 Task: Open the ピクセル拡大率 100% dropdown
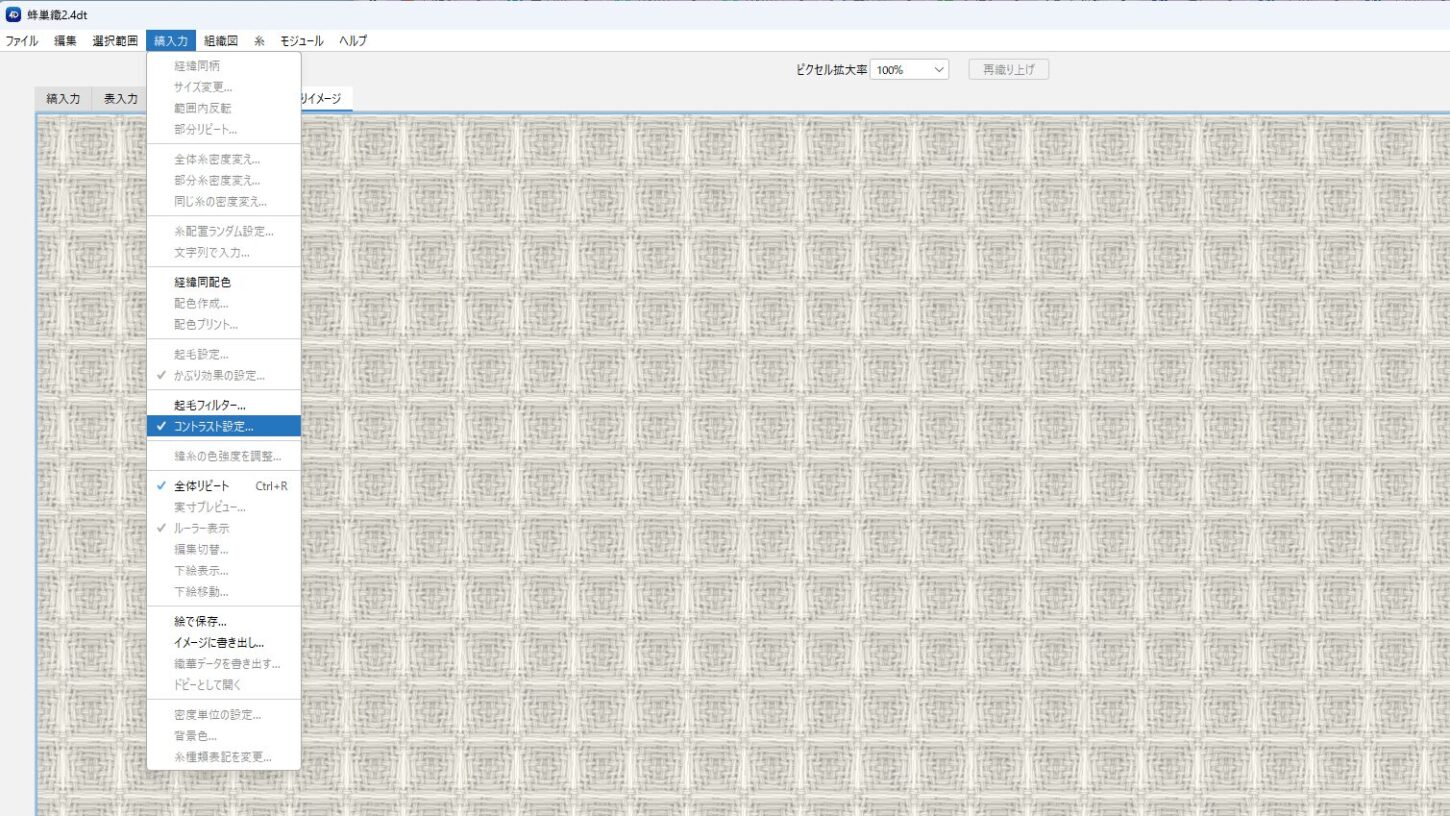pyautogui.click(x=909, y=70)
